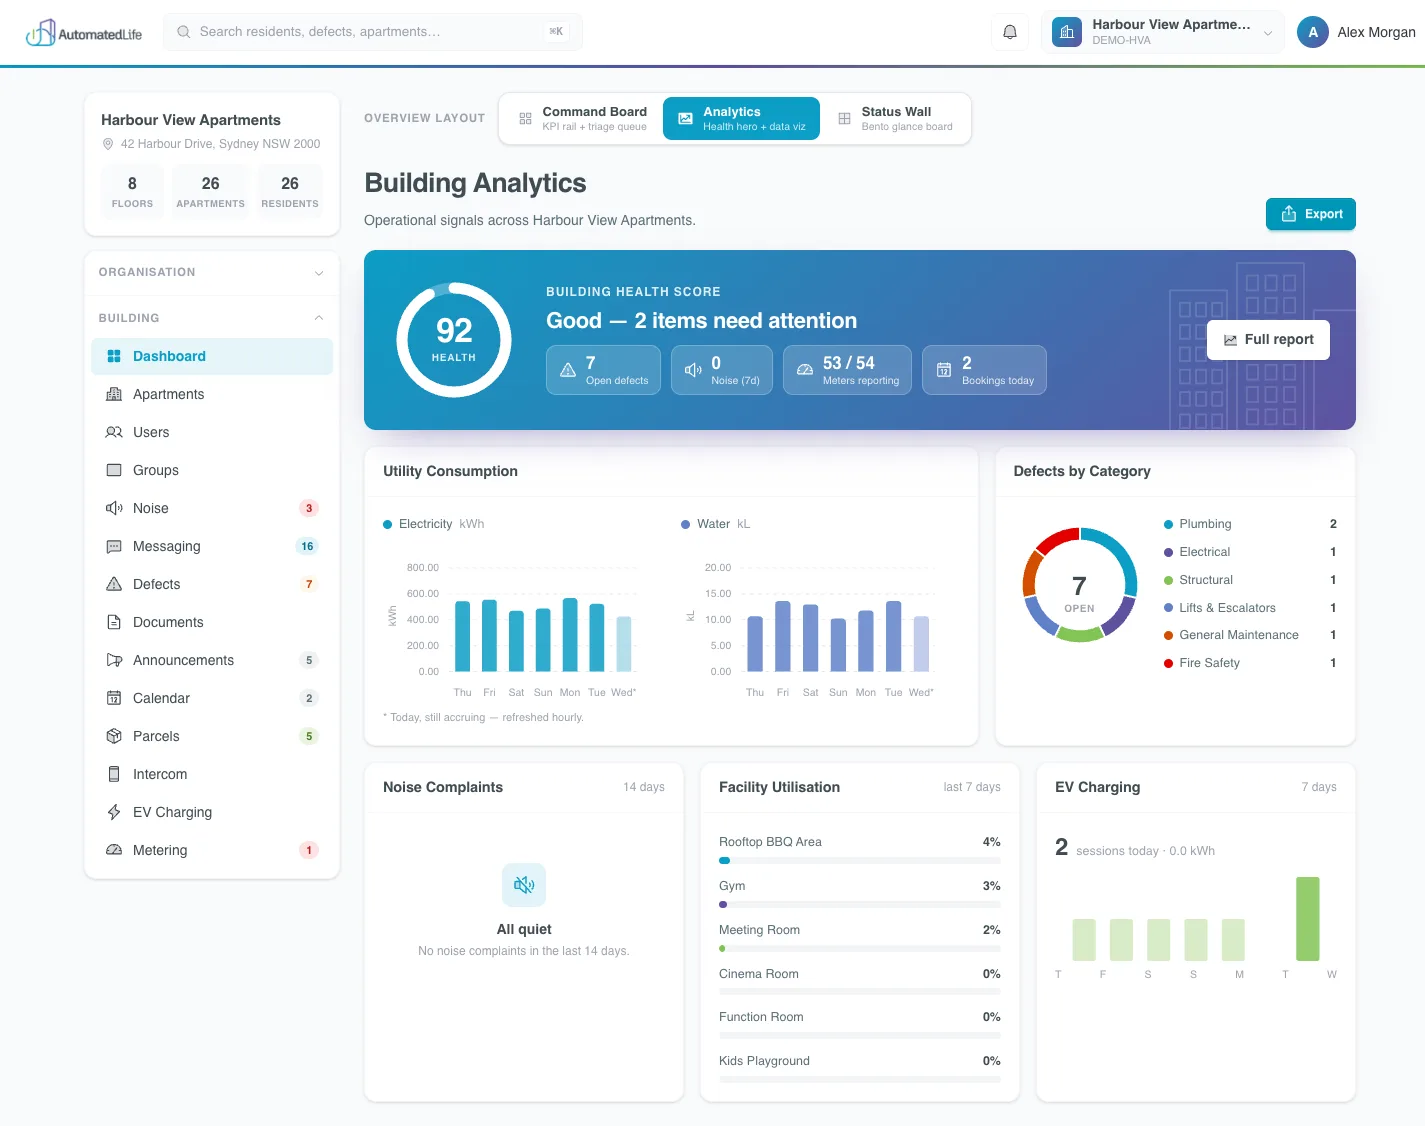Click the 92 Health score ring
Screen dimensions: 1425x1126
454,340
